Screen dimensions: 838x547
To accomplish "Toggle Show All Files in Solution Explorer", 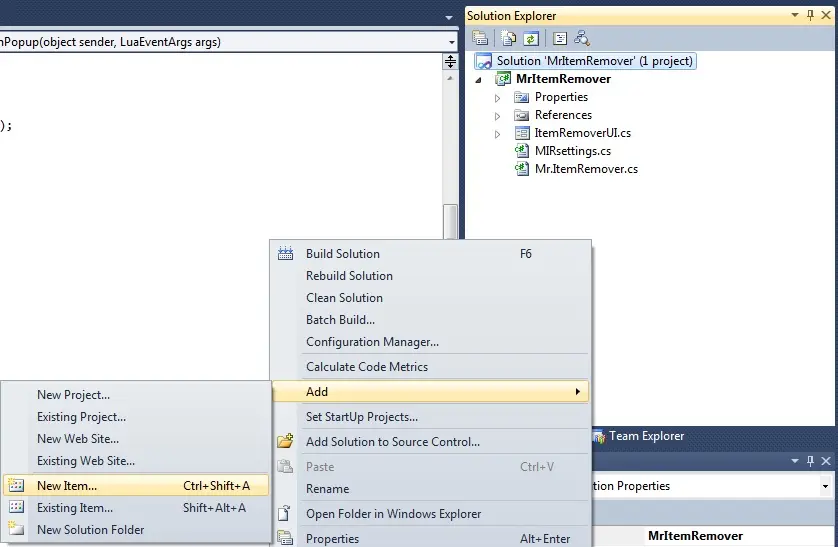I will (x=508, y=38).
